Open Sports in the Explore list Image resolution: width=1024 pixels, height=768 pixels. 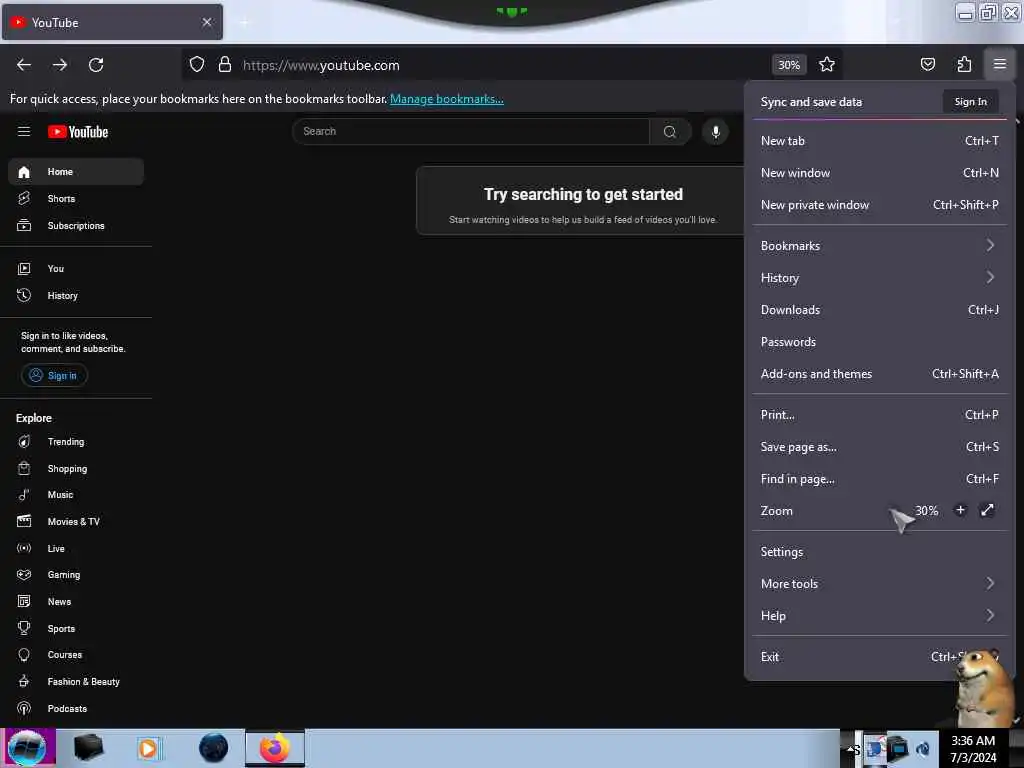76,628
